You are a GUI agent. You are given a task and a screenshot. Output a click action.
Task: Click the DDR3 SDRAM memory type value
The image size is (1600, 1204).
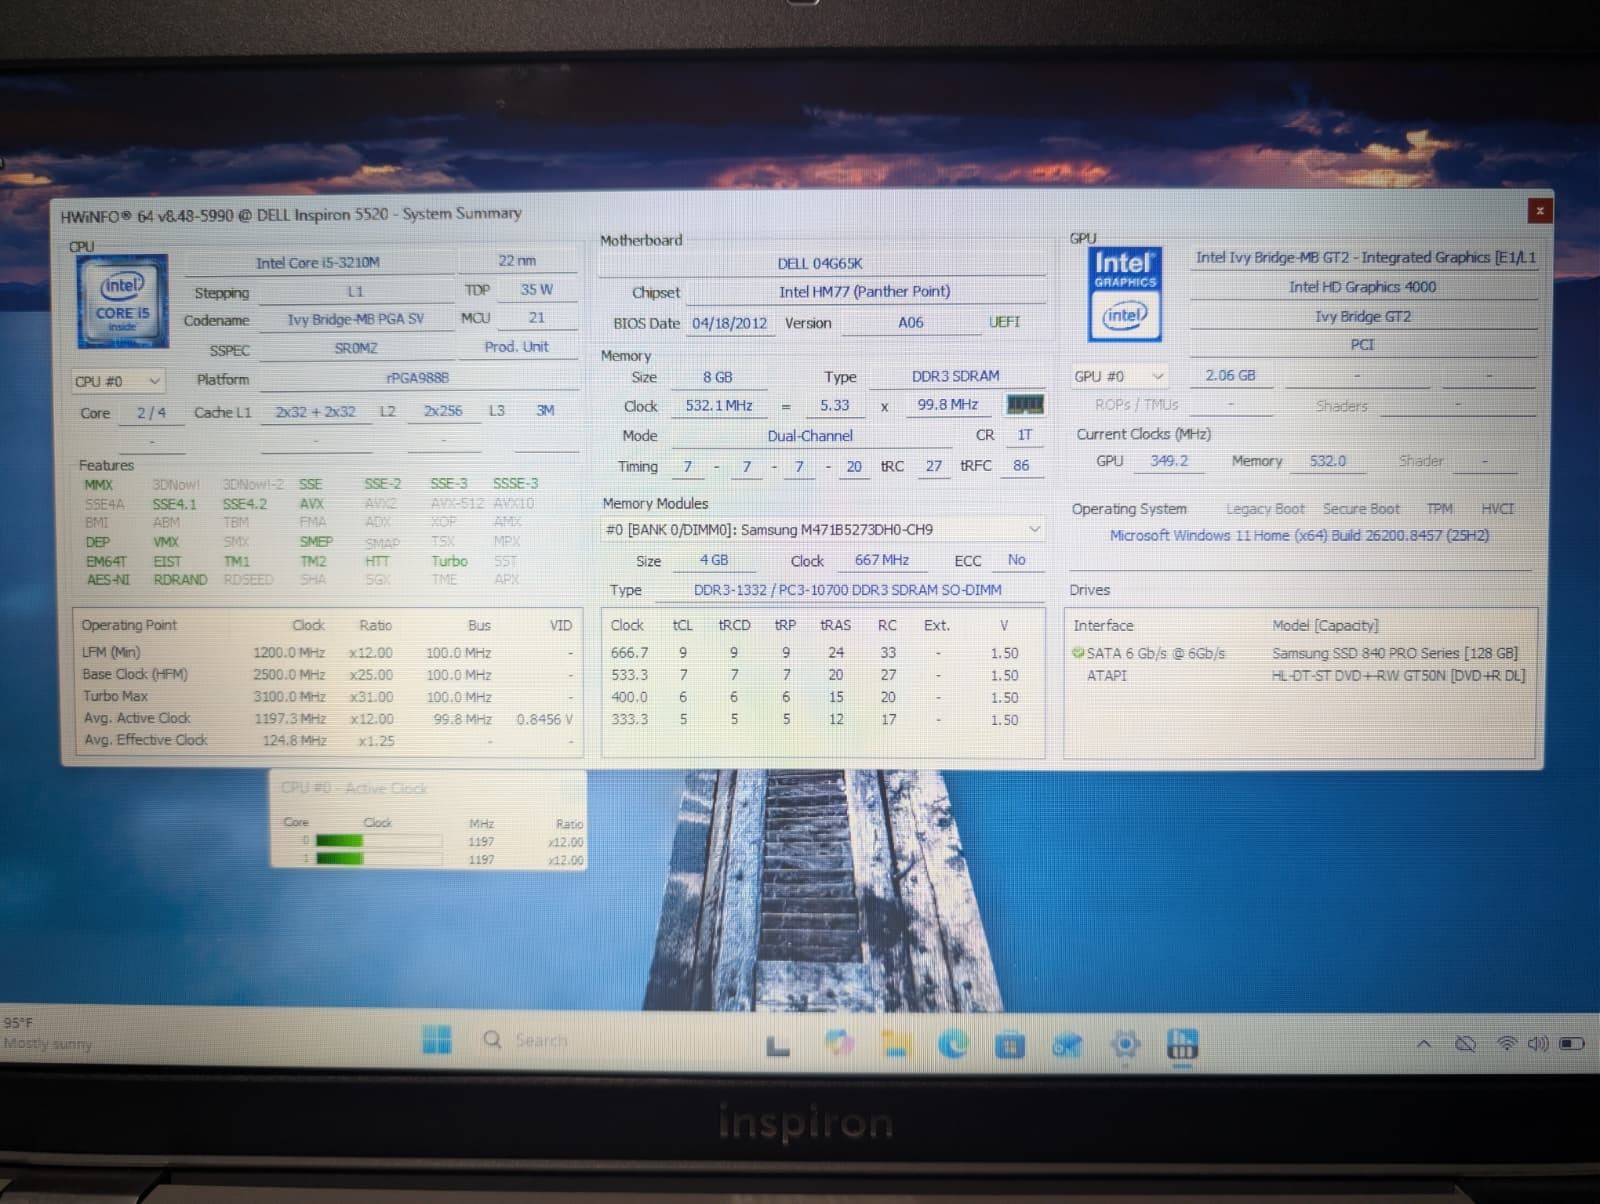(955, 376)
